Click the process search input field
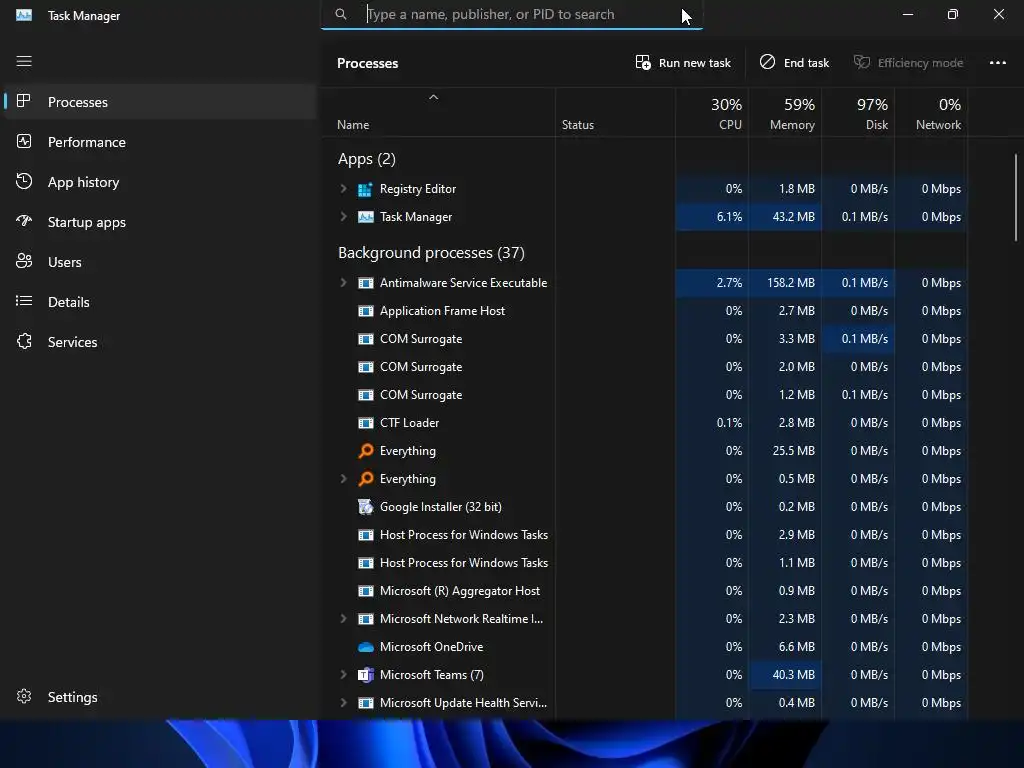The image size is (1024, 768). pyautogui.click(x=511, y=14)
